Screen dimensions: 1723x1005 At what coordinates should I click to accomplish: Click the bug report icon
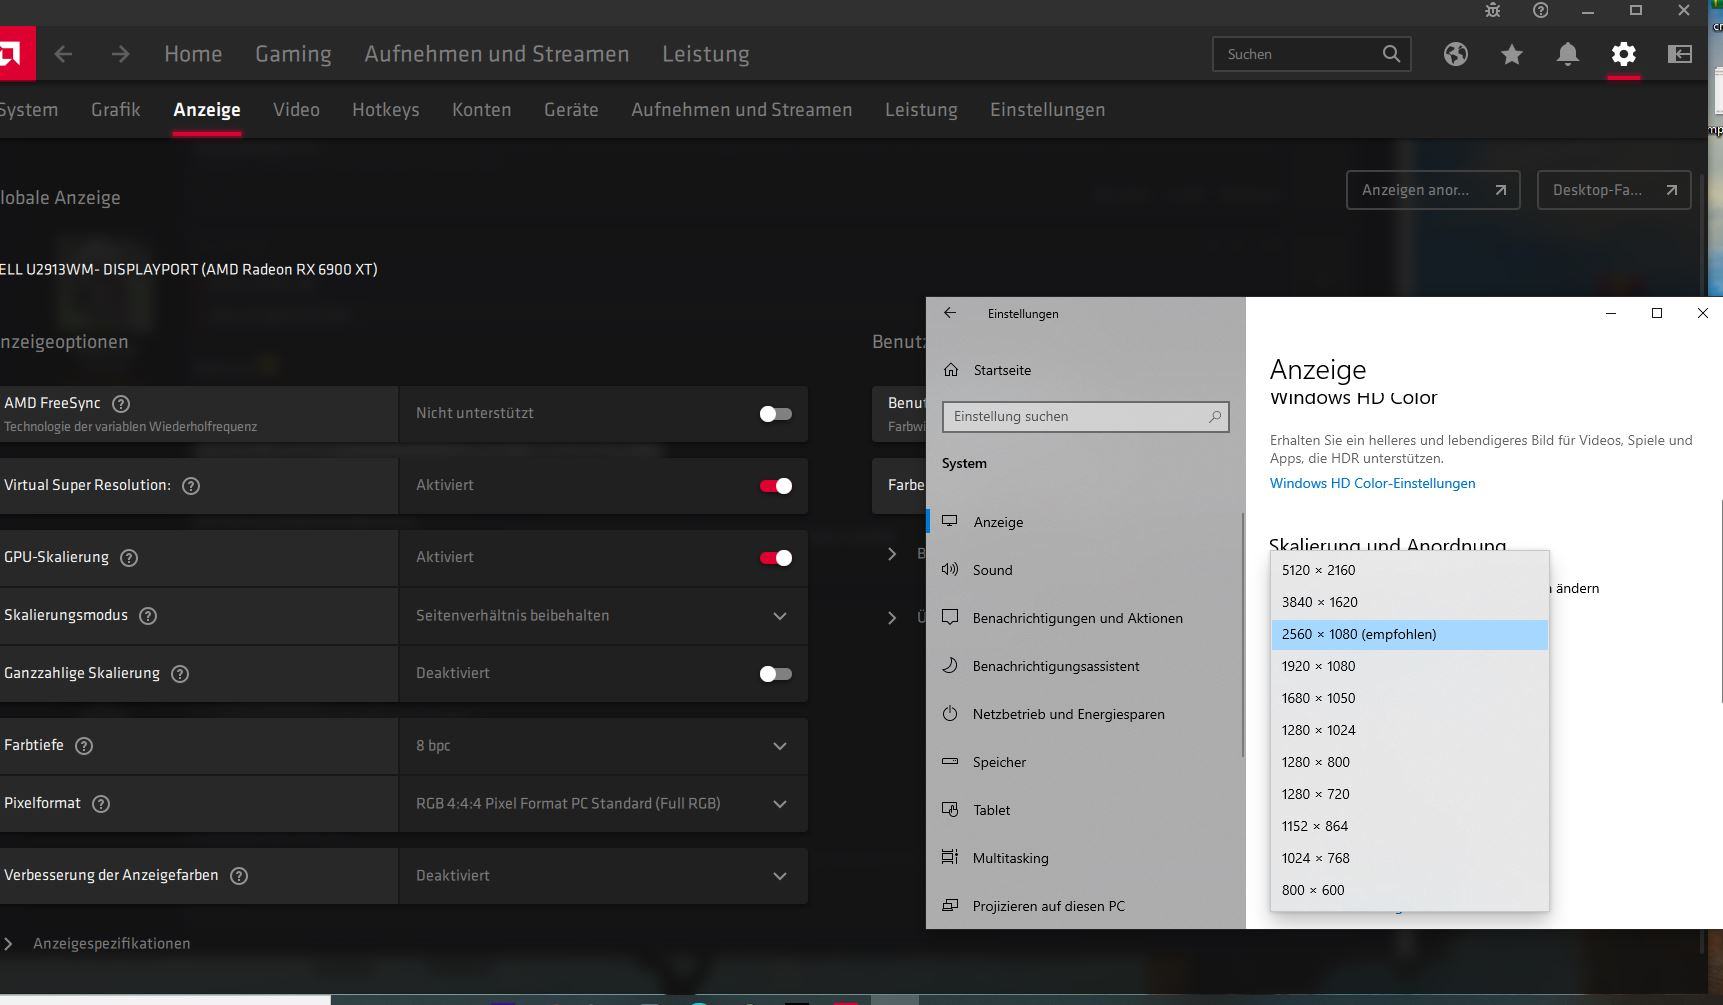point(1492,10)
